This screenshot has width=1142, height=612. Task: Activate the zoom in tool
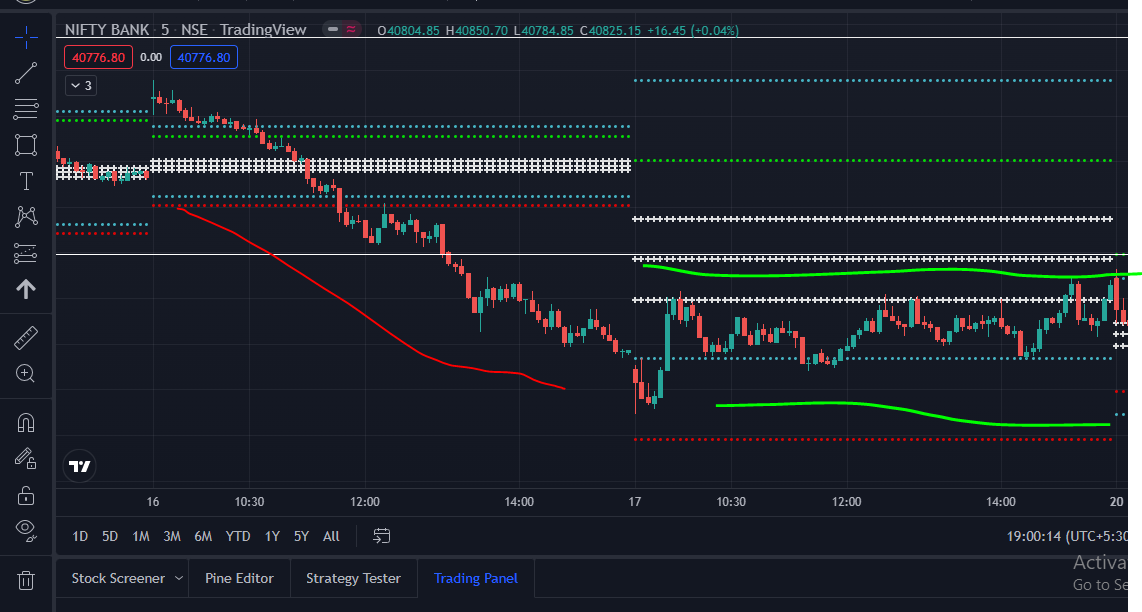[25, 374]
